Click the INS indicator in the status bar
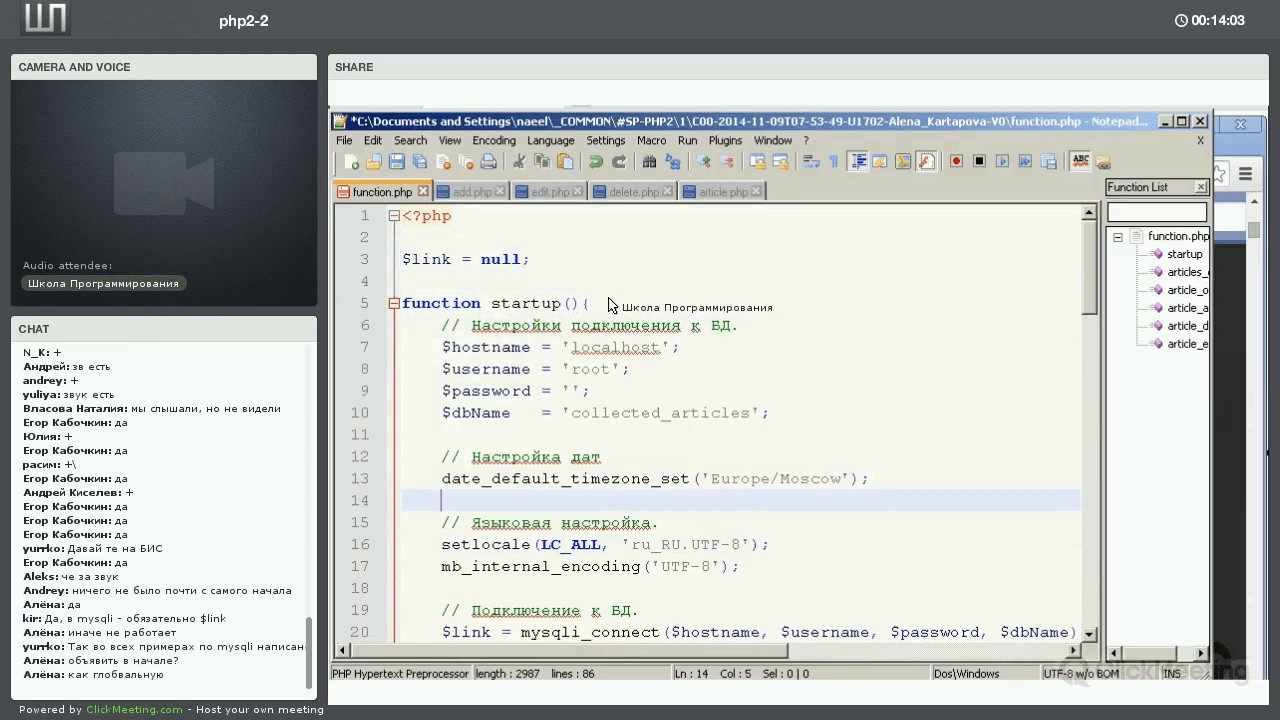This screenshot has height=720, width=1280. 1172,674
